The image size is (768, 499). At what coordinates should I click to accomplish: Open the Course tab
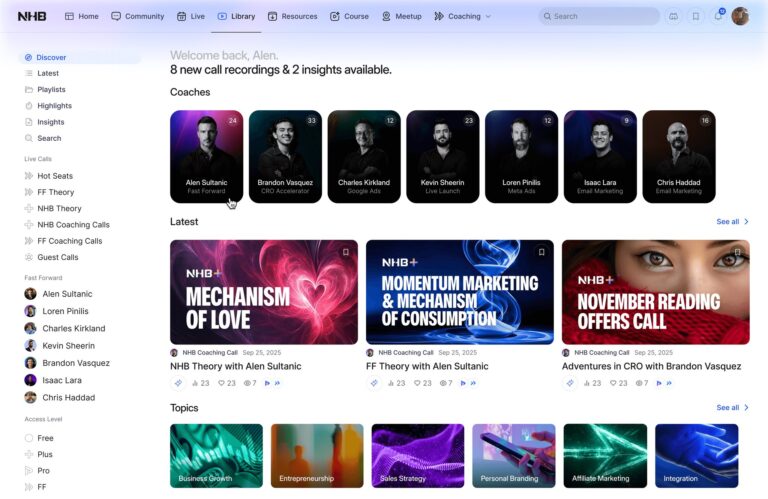click(349, 16)
